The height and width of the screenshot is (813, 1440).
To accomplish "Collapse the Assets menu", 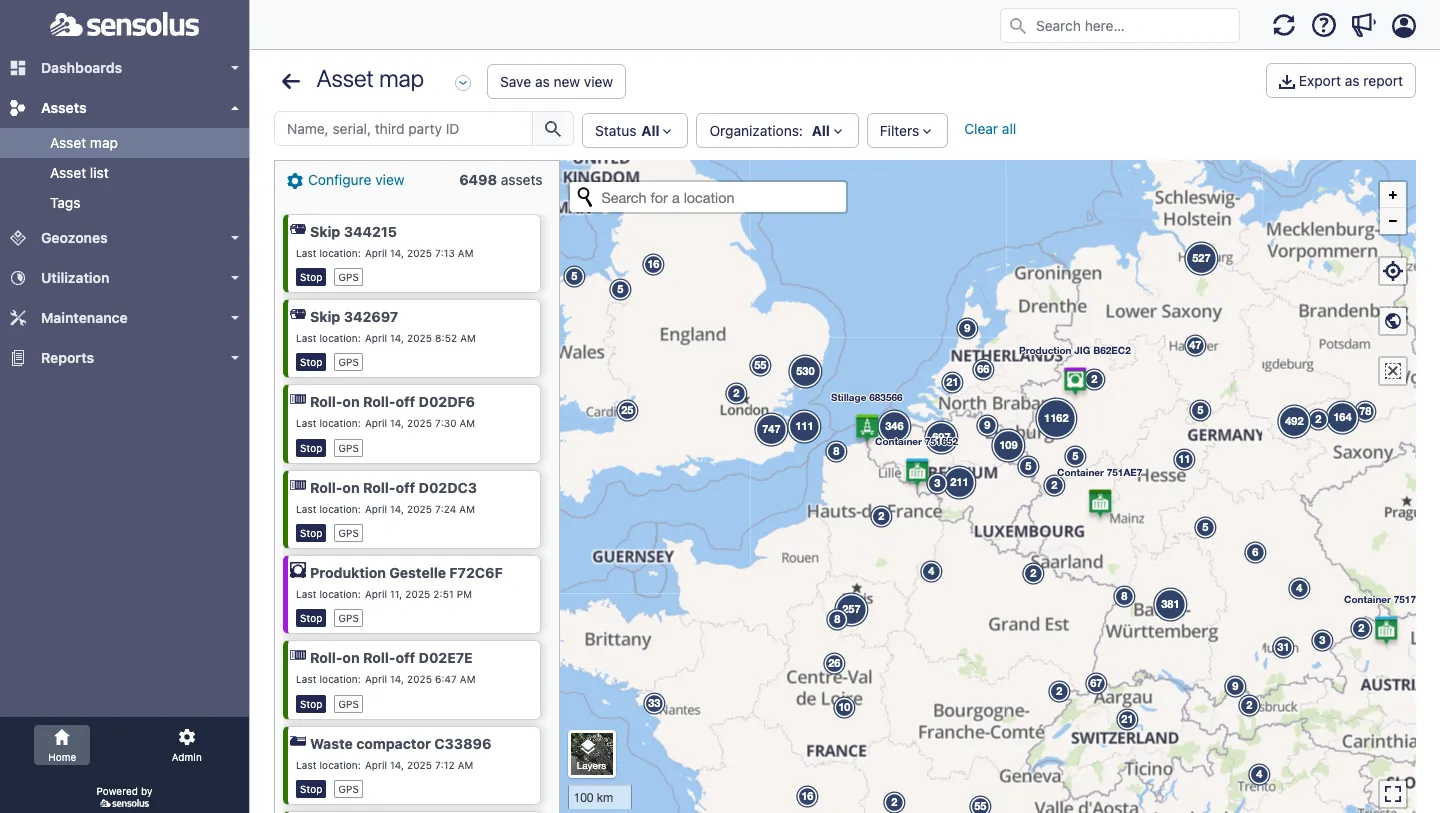I will 124,108.
